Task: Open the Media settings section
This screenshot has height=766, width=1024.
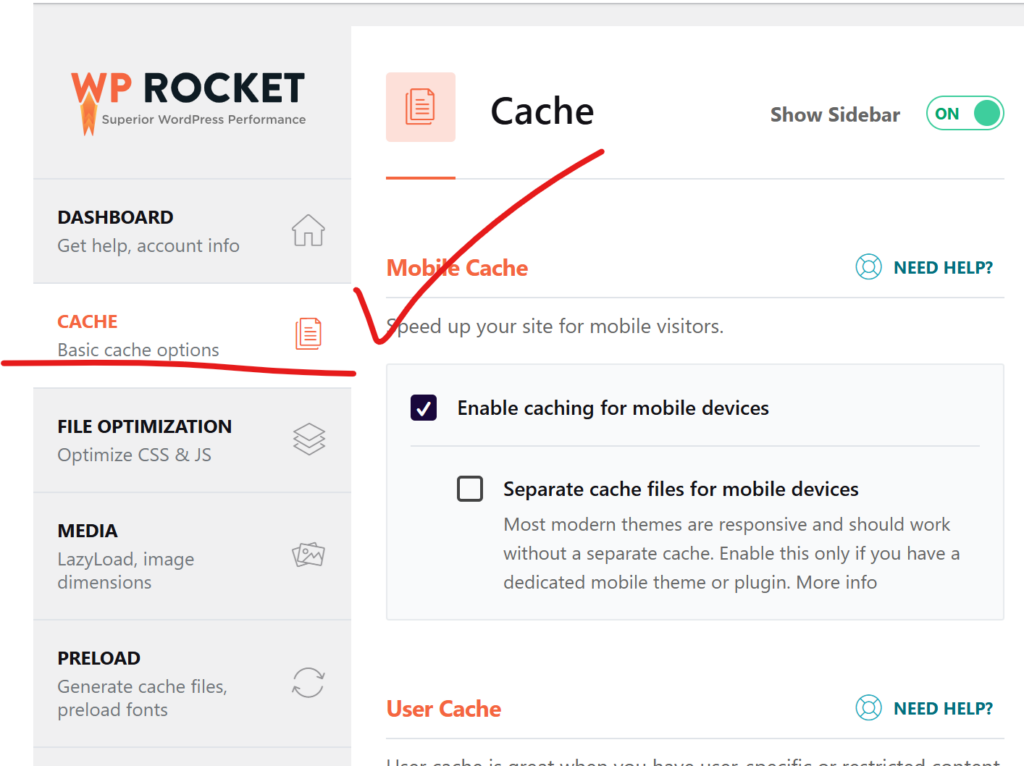Action: click(192, 556)
